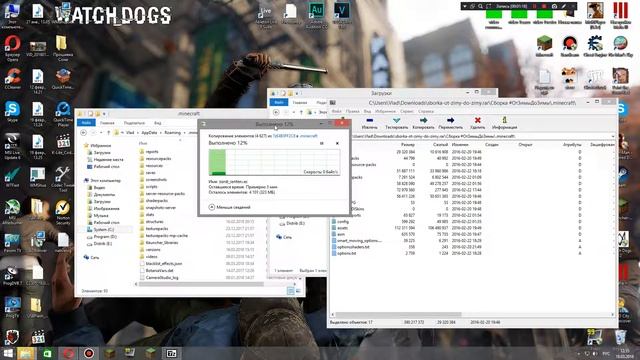The height and width of the screenshot is (360, 640).
Task: Open the Вид tab in minecraft Explorer window
Action: point(158,122)
